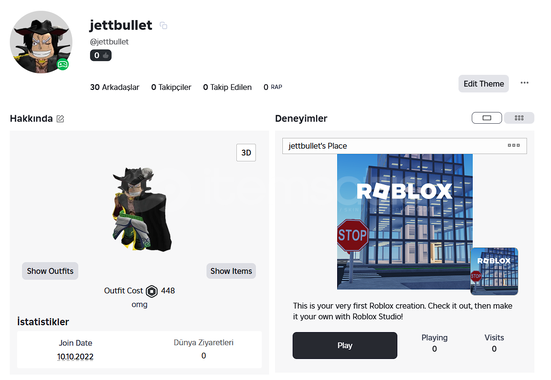
Task: Click the profile avatar headshot
Action: [41, 42]
